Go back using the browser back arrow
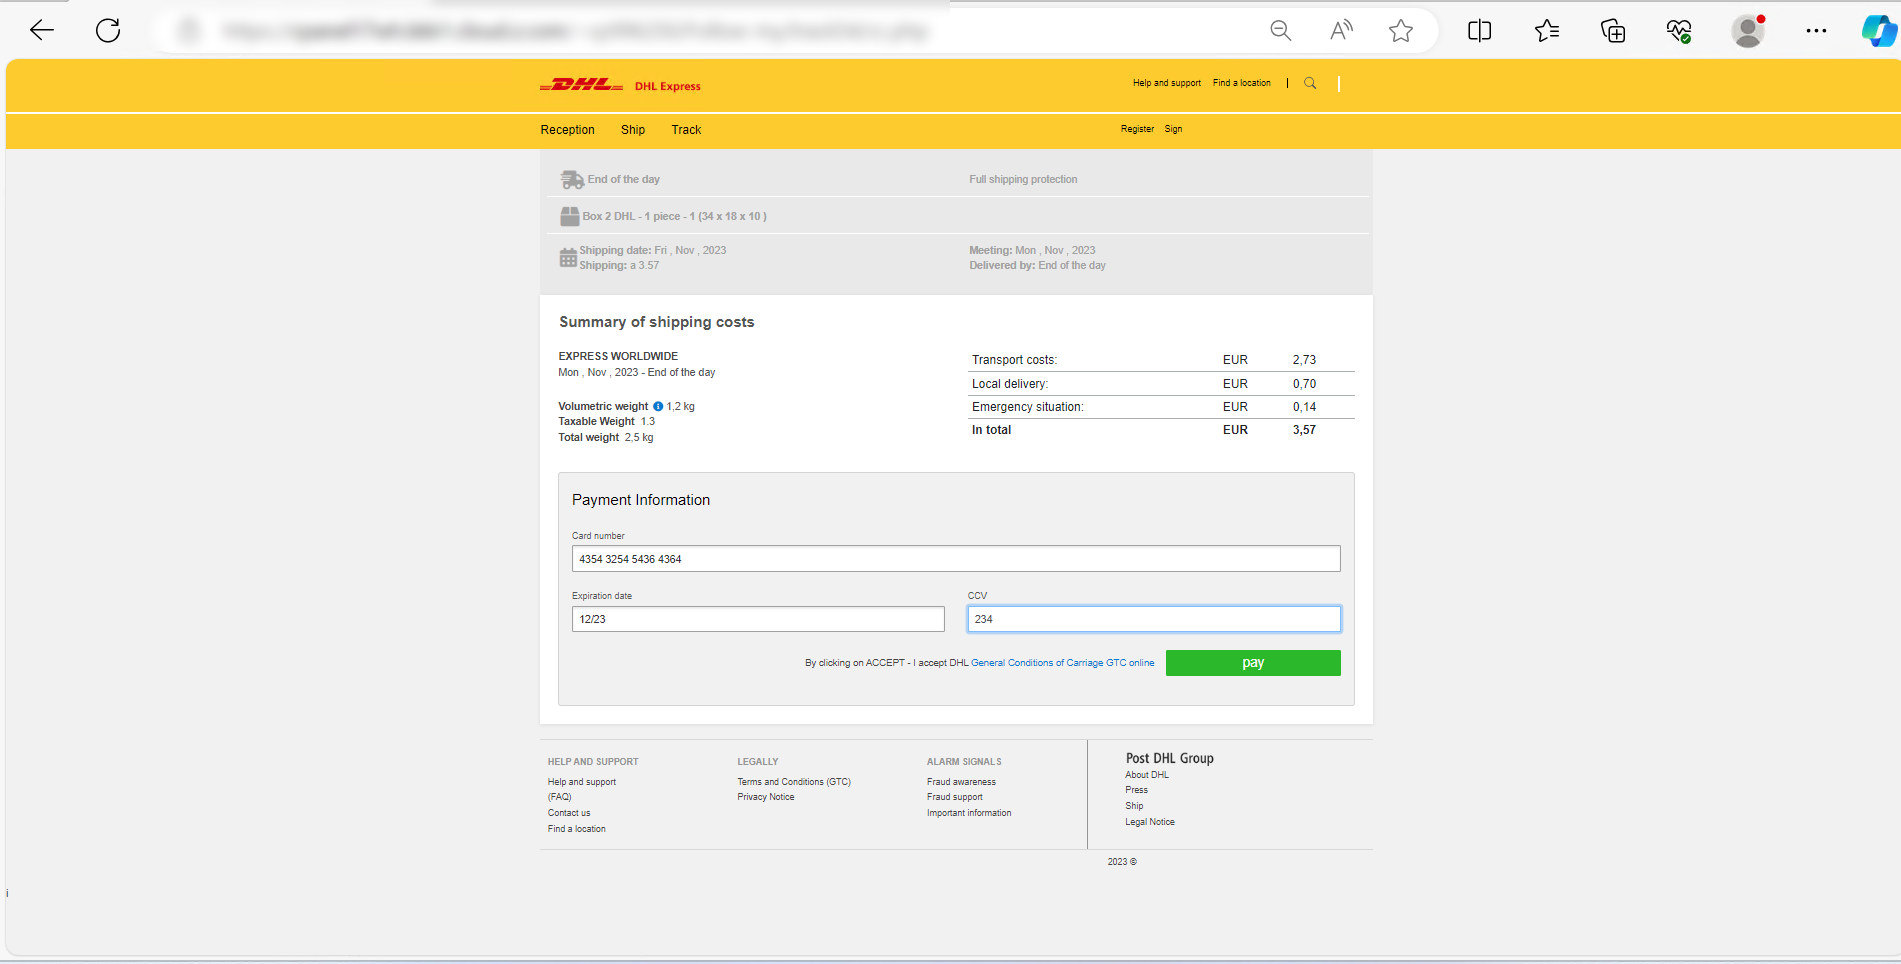The width and height of the screenshot is (1901, 964). [x=42, y=31]
